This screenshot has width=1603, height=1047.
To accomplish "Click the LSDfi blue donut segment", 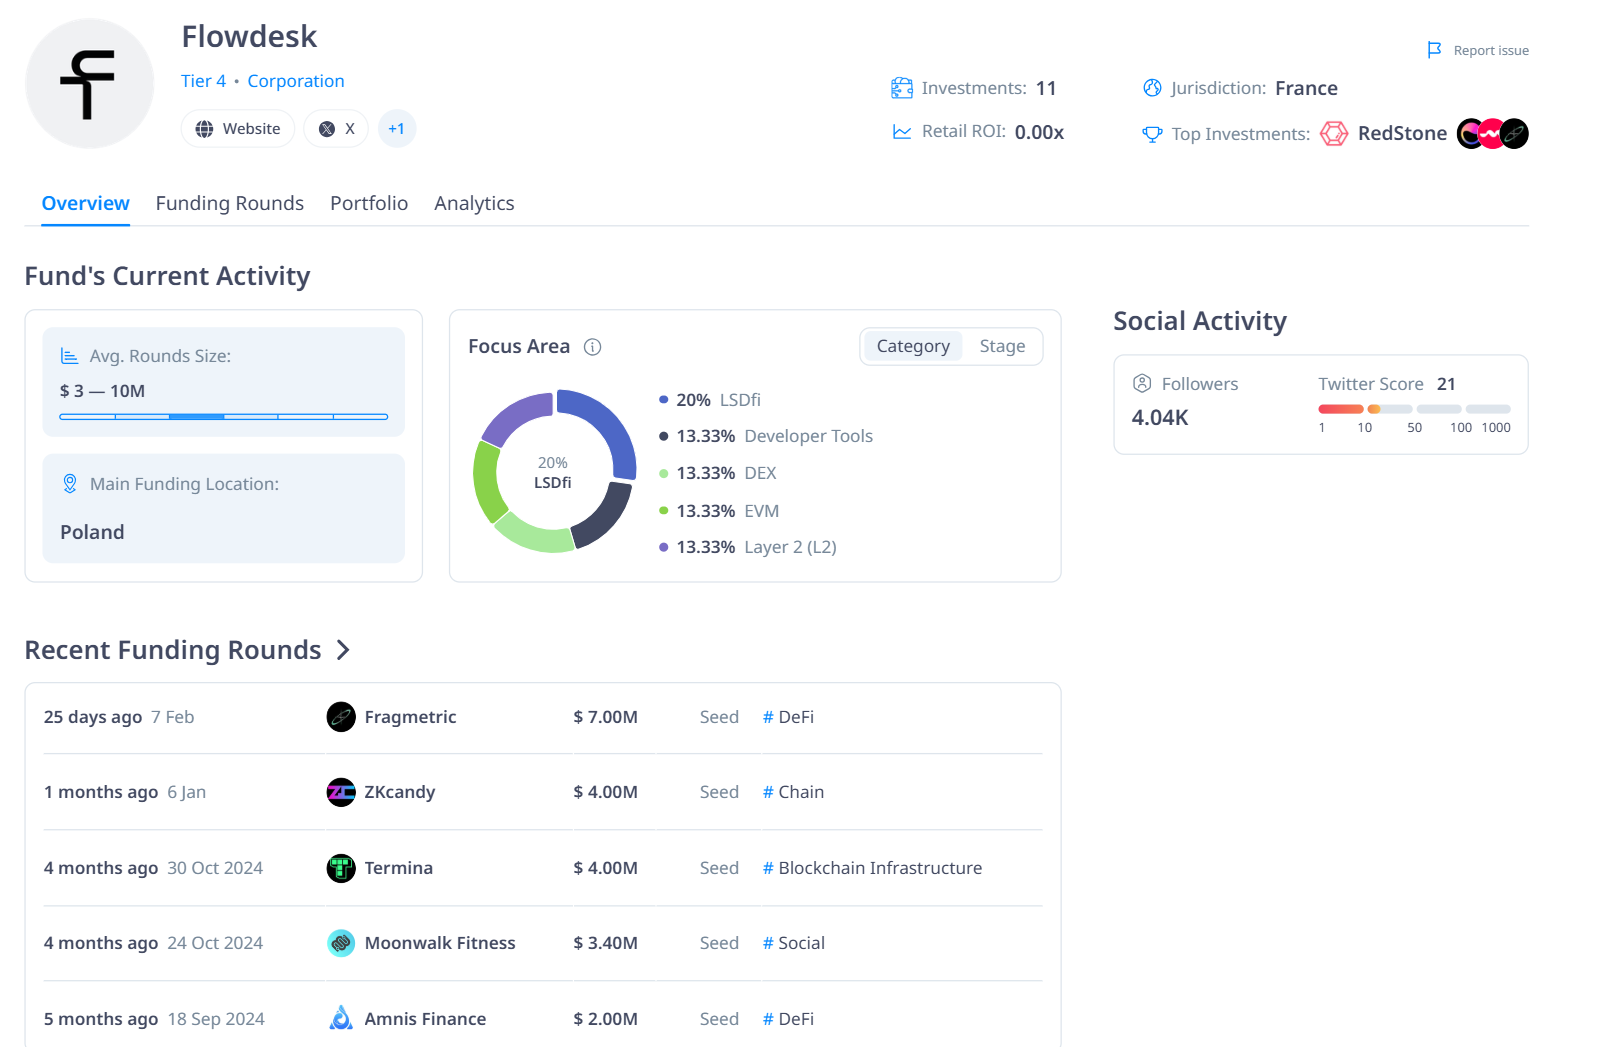I will tap(612, 425).
